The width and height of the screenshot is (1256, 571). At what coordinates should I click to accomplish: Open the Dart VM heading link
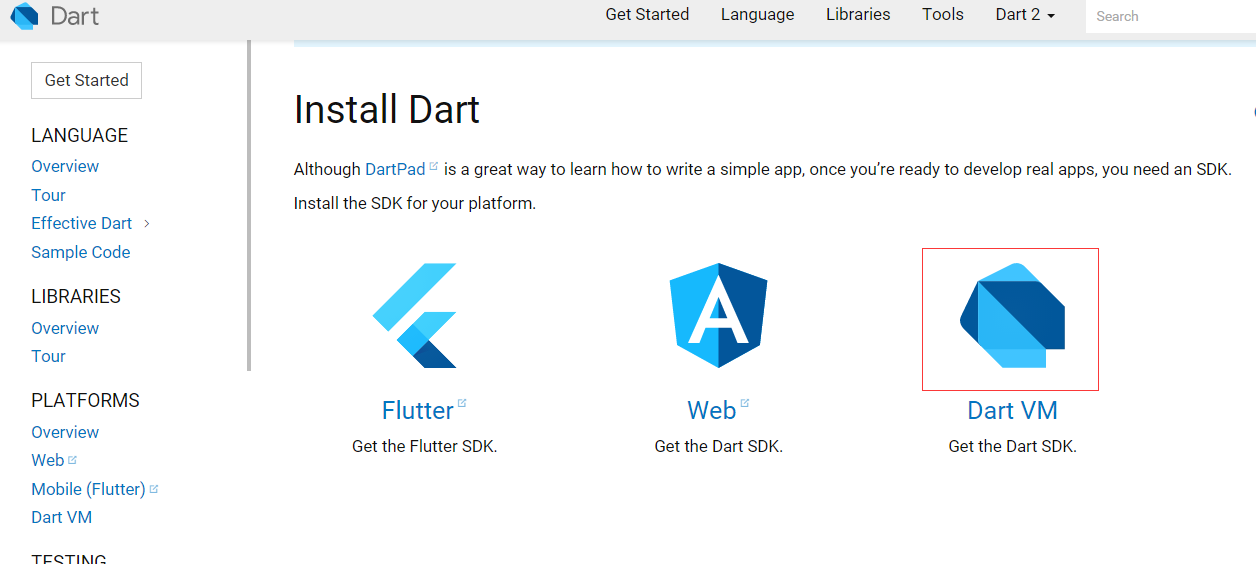(1012, 411)
